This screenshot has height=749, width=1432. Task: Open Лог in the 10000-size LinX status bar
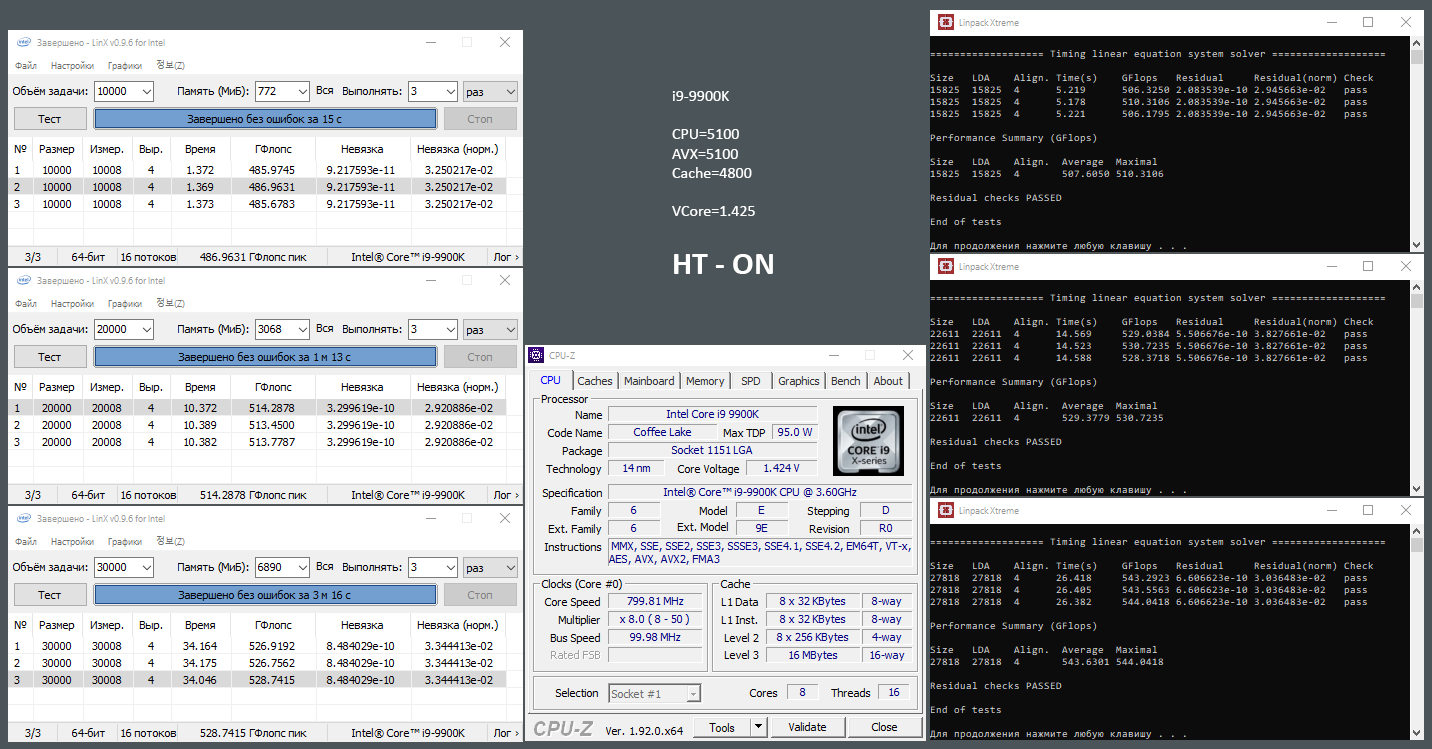[507, 257]
